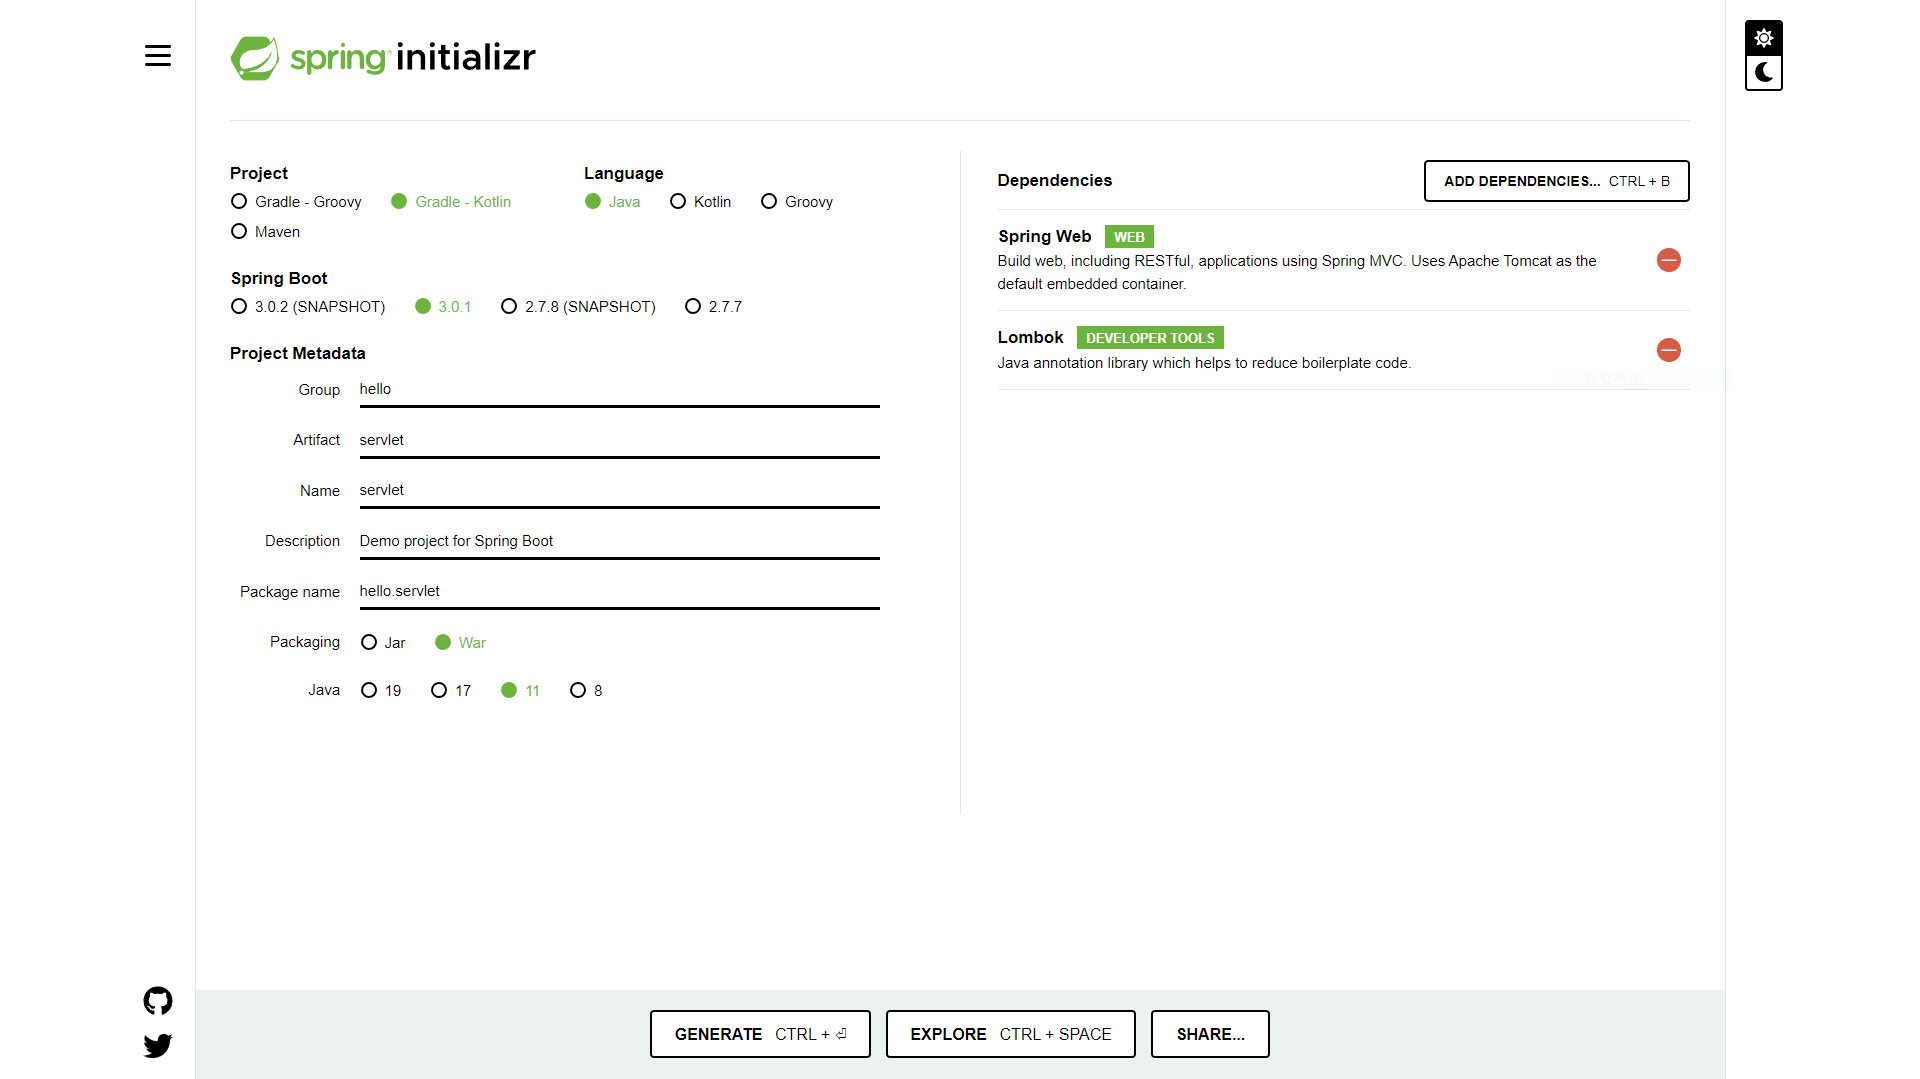Select Java version 8
The height and width of the screenshot is (1079, 1920).
586,691
